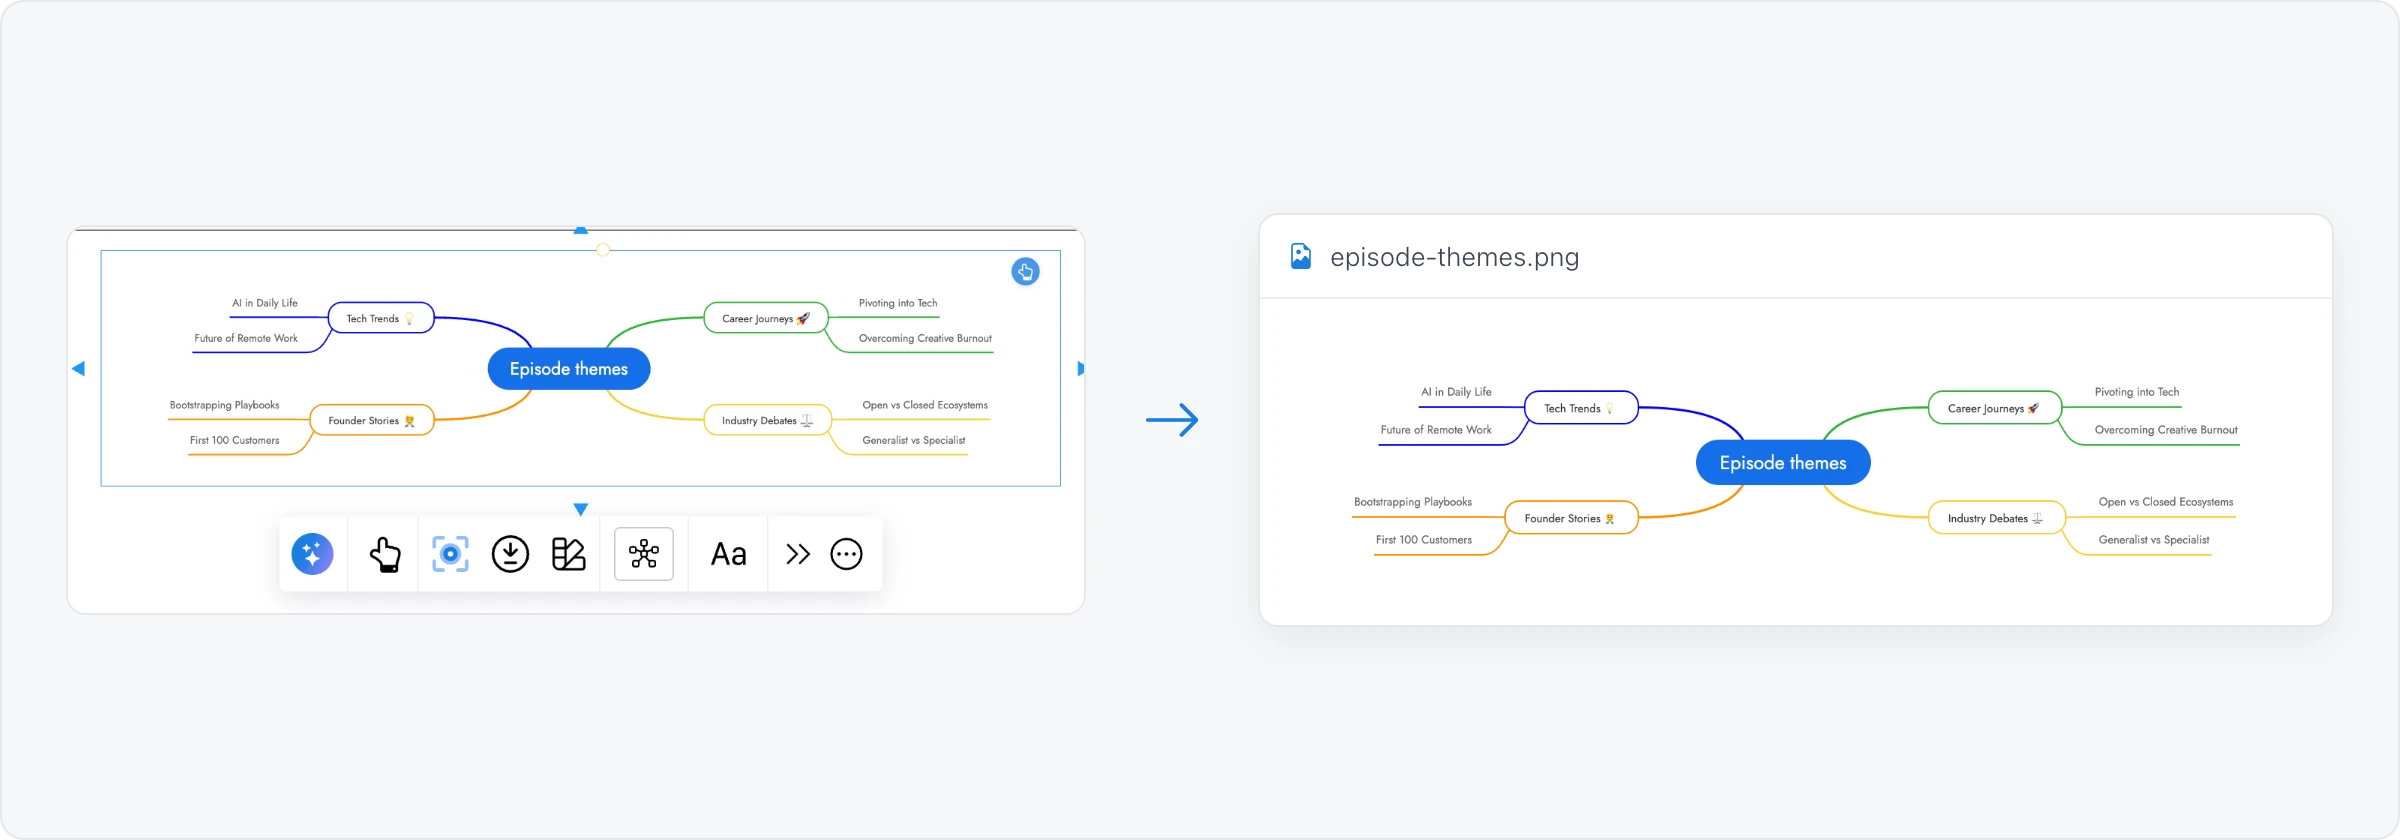Click 'Future of Remote Work' in the editor
Viewport: 2400px width, 840px height.
pyautogui.click(x=246, y=338)
